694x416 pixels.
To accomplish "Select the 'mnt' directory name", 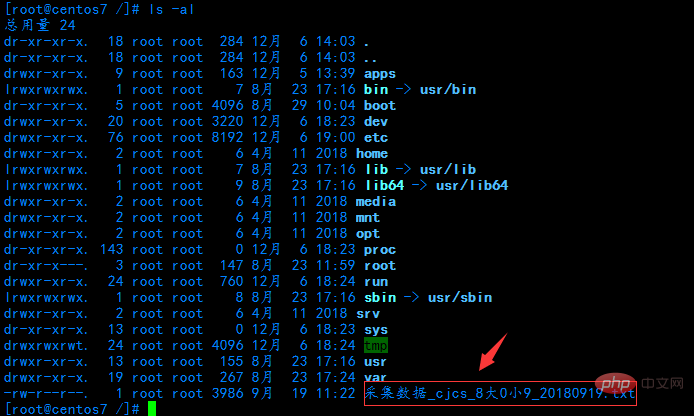I will (368, 217).
